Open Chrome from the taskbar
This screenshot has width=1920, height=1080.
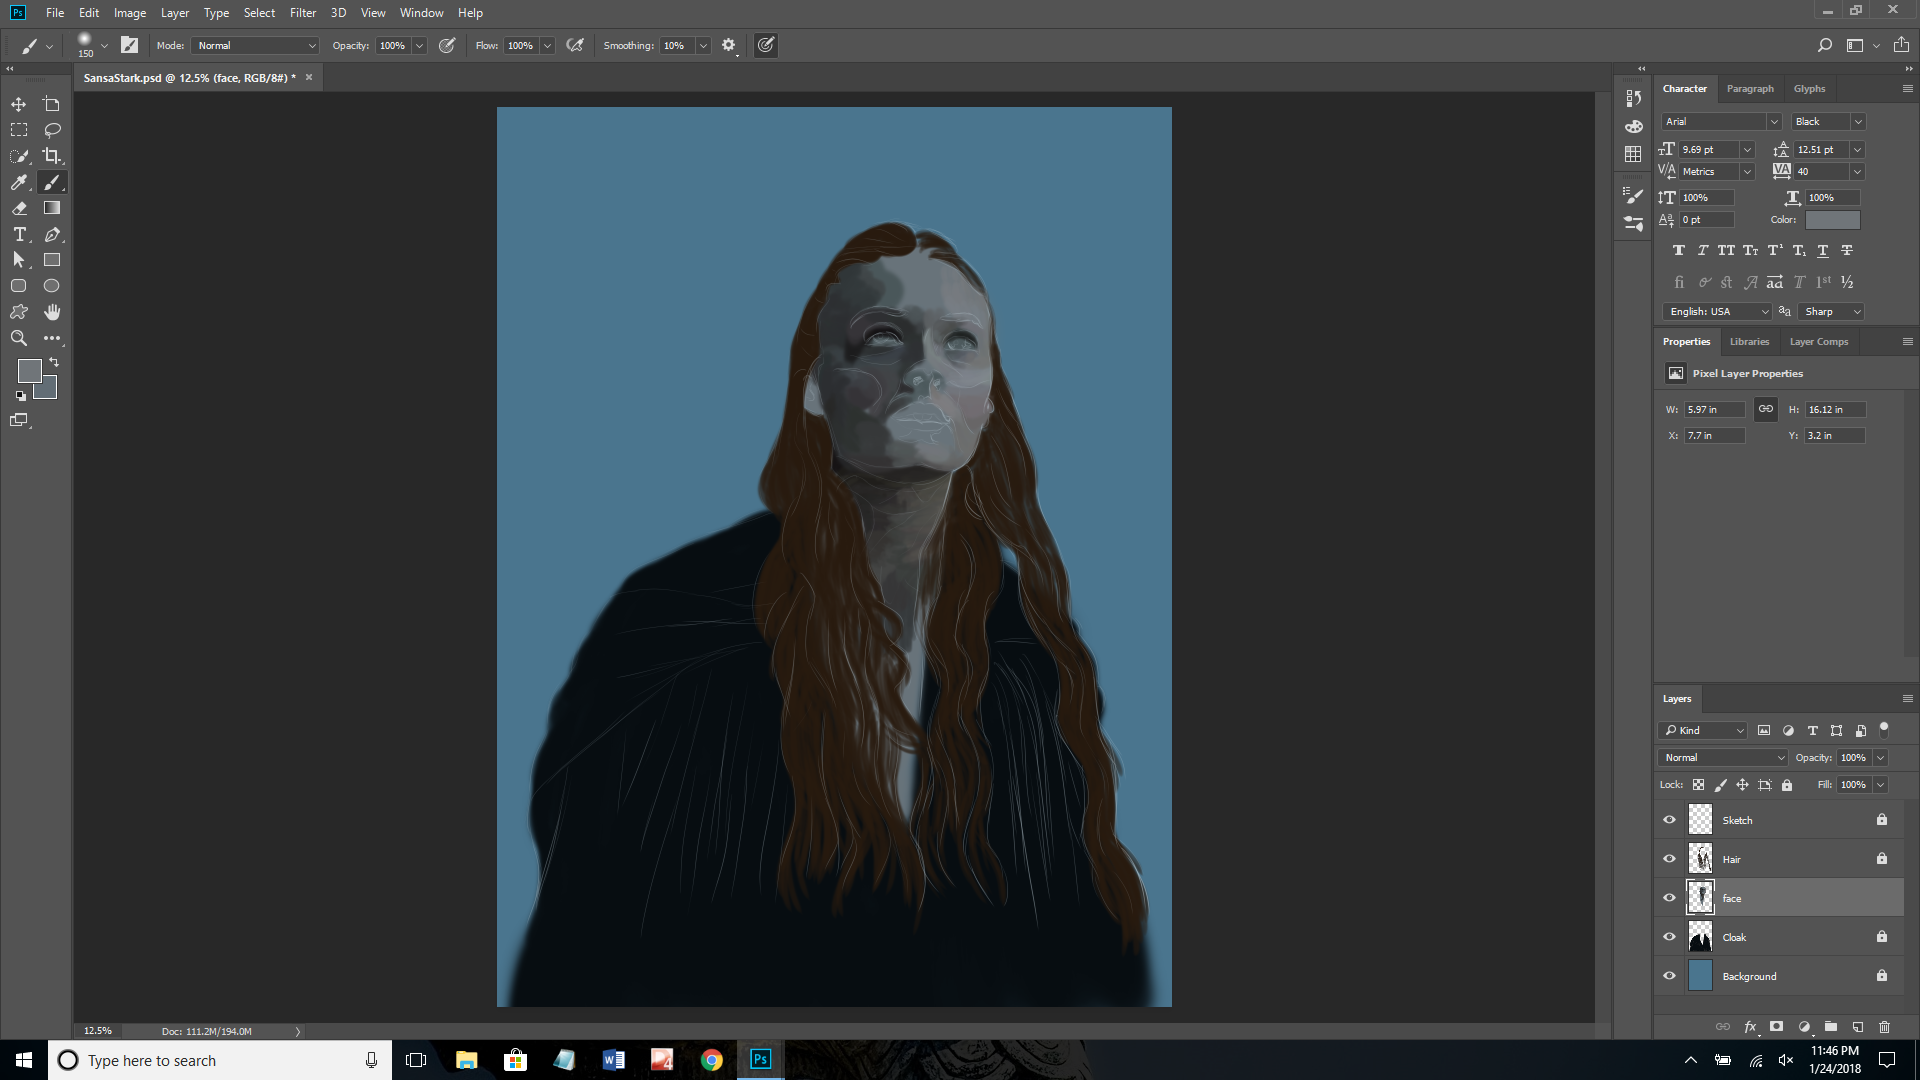[712, 1060]
